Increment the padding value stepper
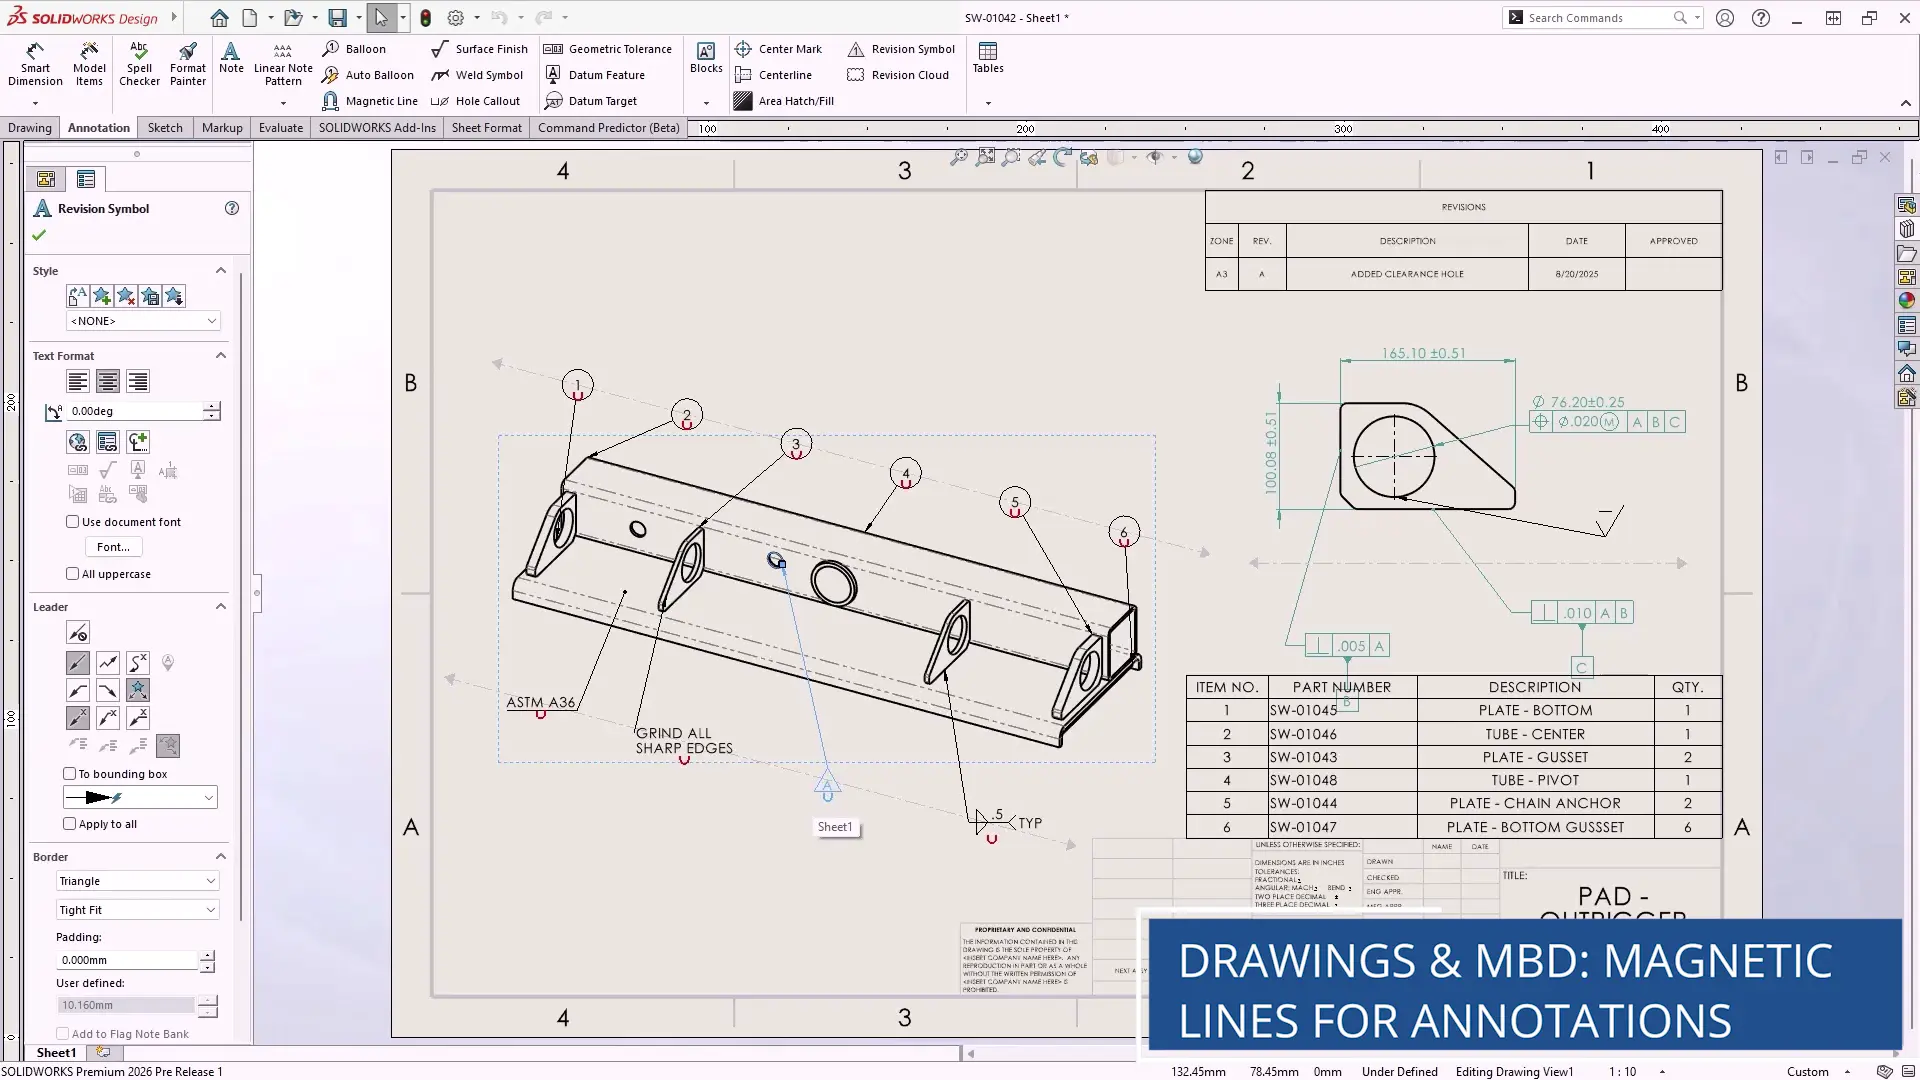Screen dimensions: 1920x1080 coord(209,954)
